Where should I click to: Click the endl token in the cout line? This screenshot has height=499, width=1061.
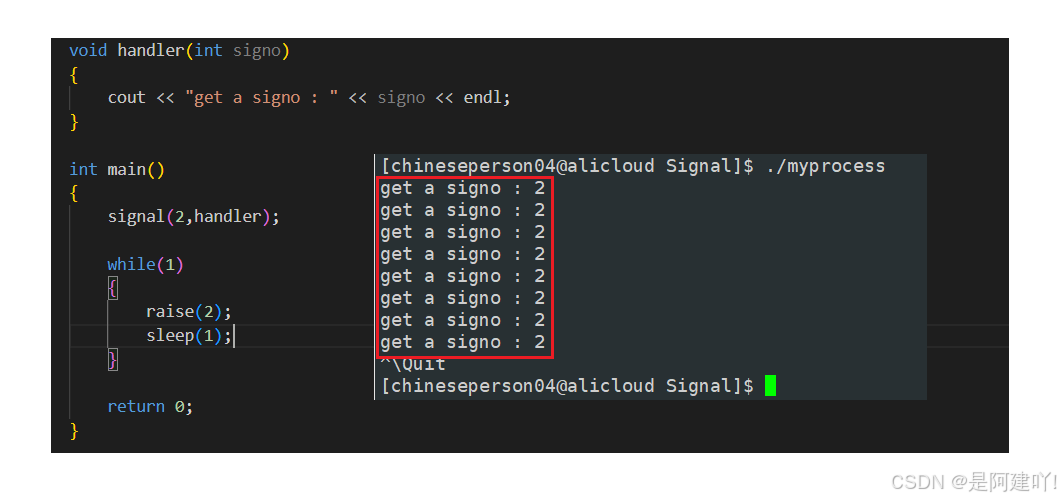coord(484,97)
